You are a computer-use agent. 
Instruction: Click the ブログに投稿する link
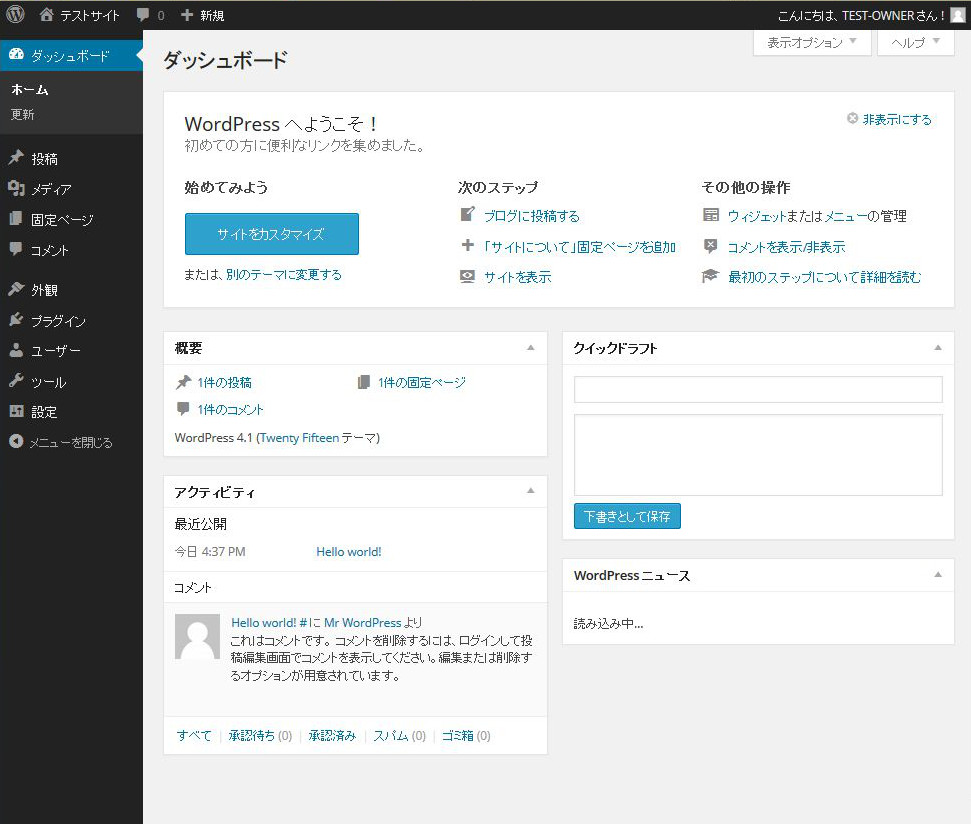pyautogui.click(x=532, y=216)
